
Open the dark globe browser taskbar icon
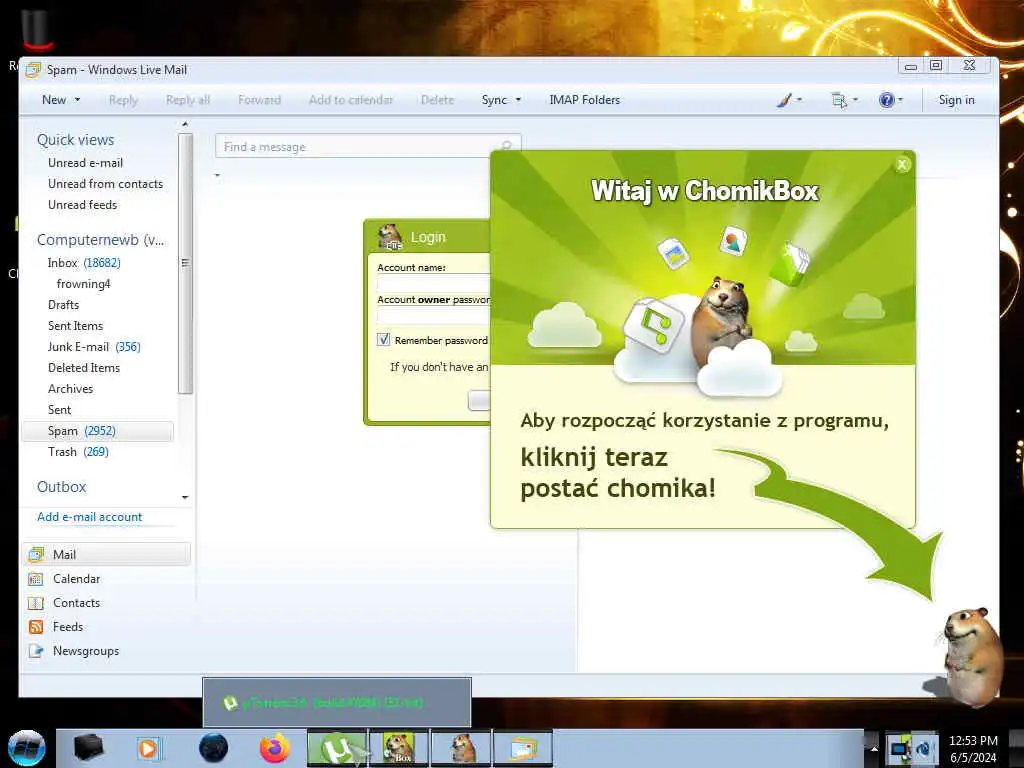(214, 748)
